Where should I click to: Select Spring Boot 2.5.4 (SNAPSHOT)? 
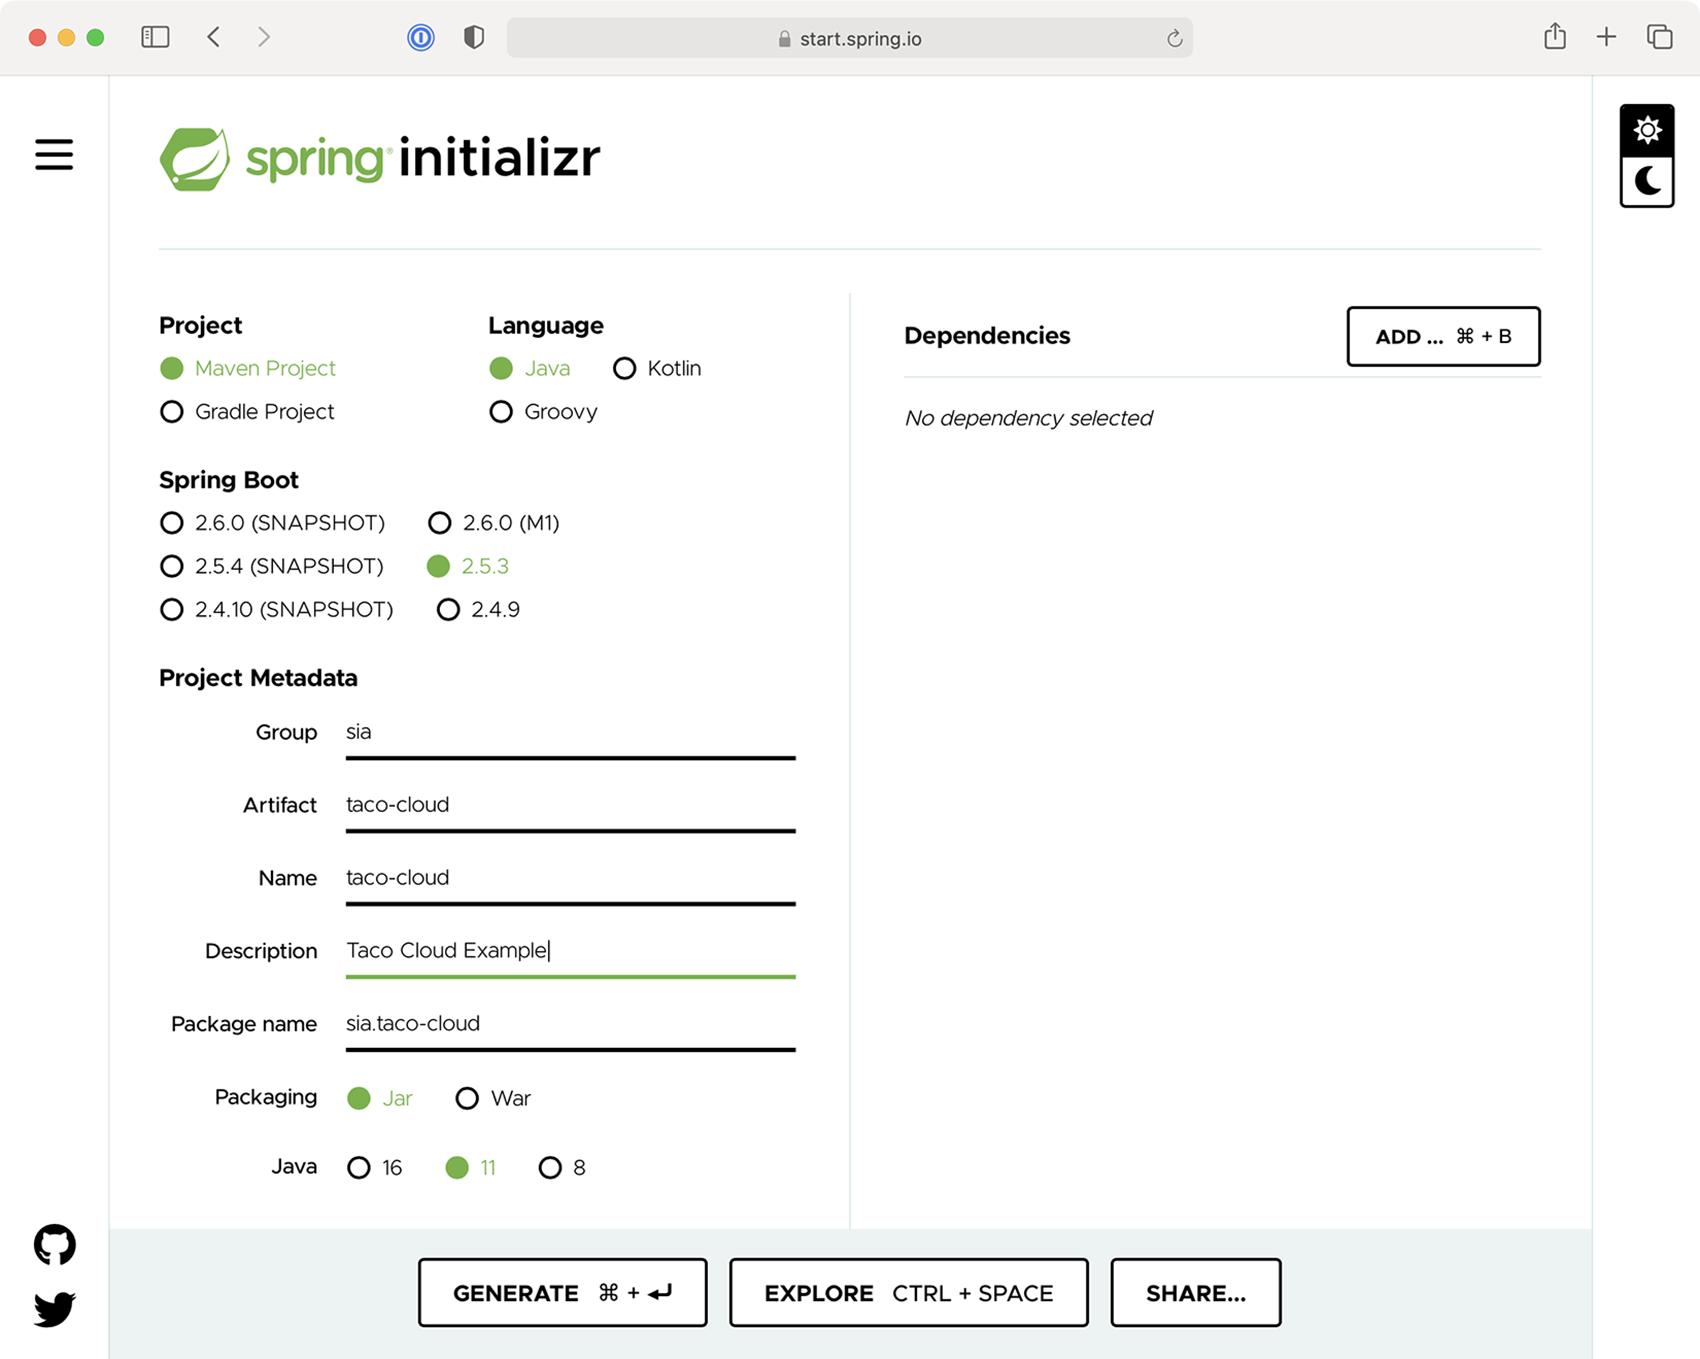pos(272,566)
